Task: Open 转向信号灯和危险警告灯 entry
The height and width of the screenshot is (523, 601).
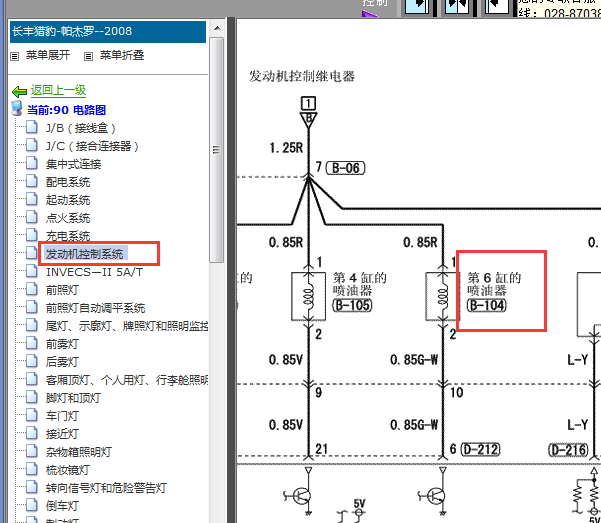Action: point(106,488)
